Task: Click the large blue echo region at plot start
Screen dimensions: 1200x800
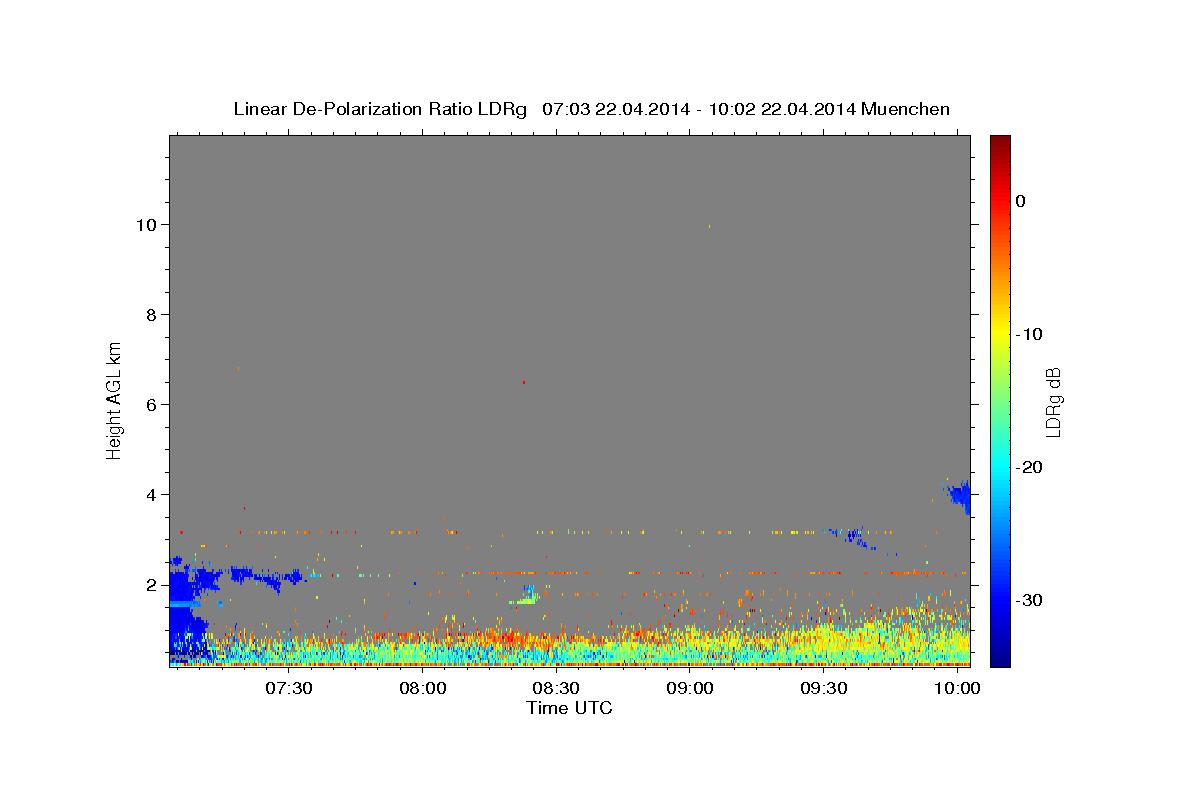Action: click(186, 610)
